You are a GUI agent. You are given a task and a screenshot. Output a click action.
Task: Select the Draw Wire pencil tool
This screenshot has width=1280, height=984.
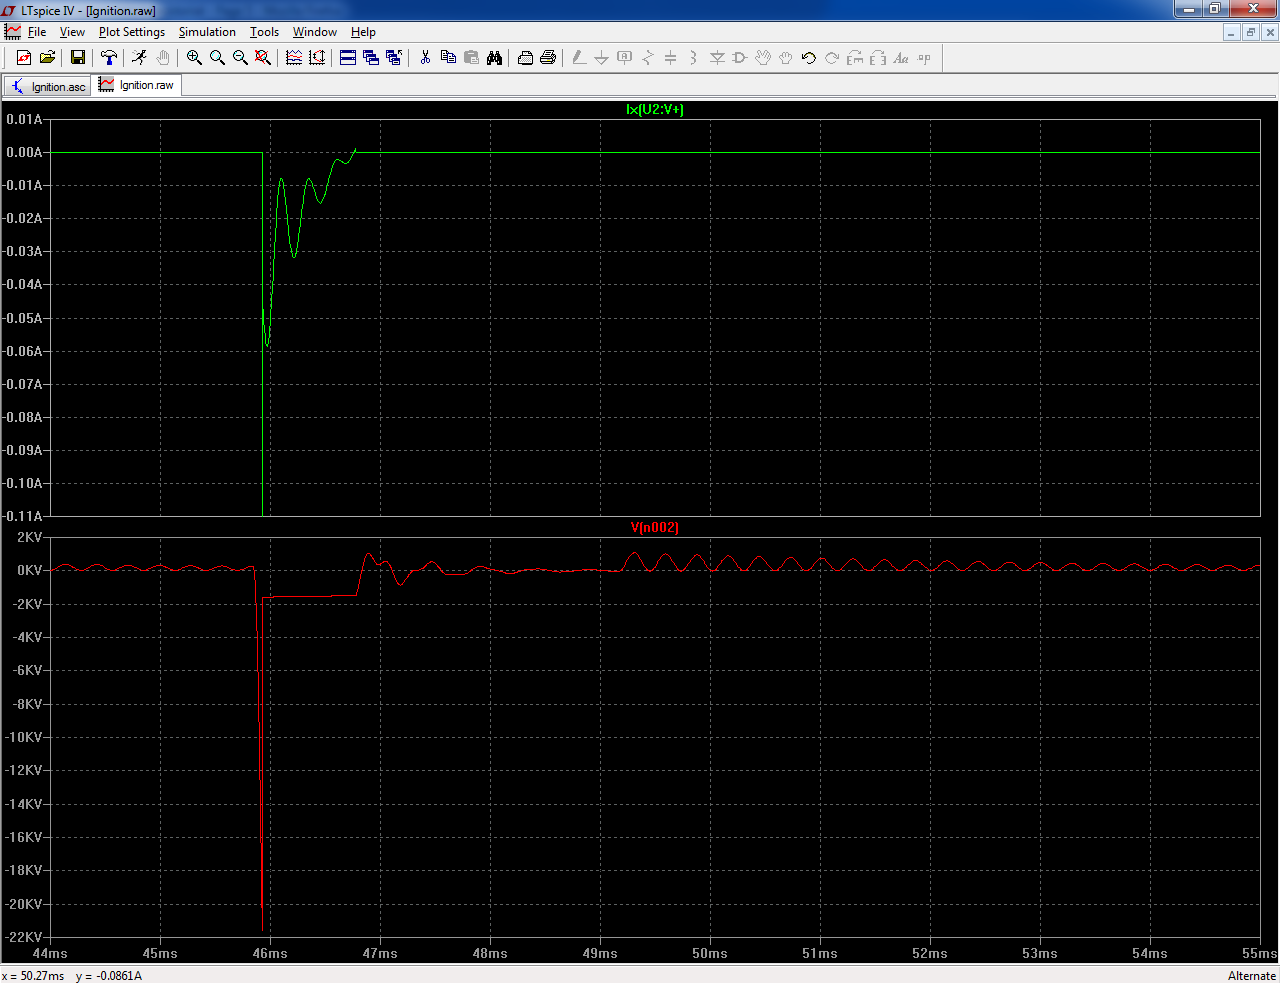[579, 58]
